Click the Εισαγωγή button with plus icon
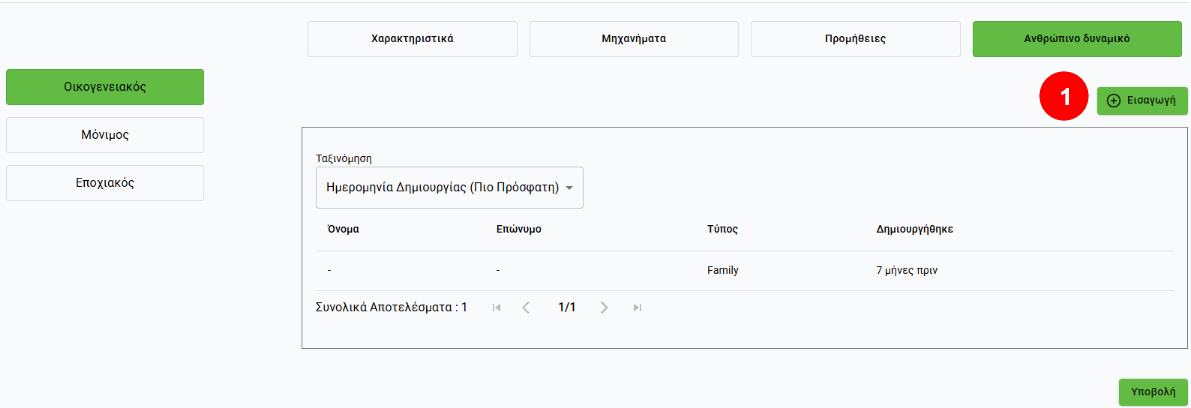Image resolution: width=1191 pixels, height=408 pixels. (x=1142, y=101)
